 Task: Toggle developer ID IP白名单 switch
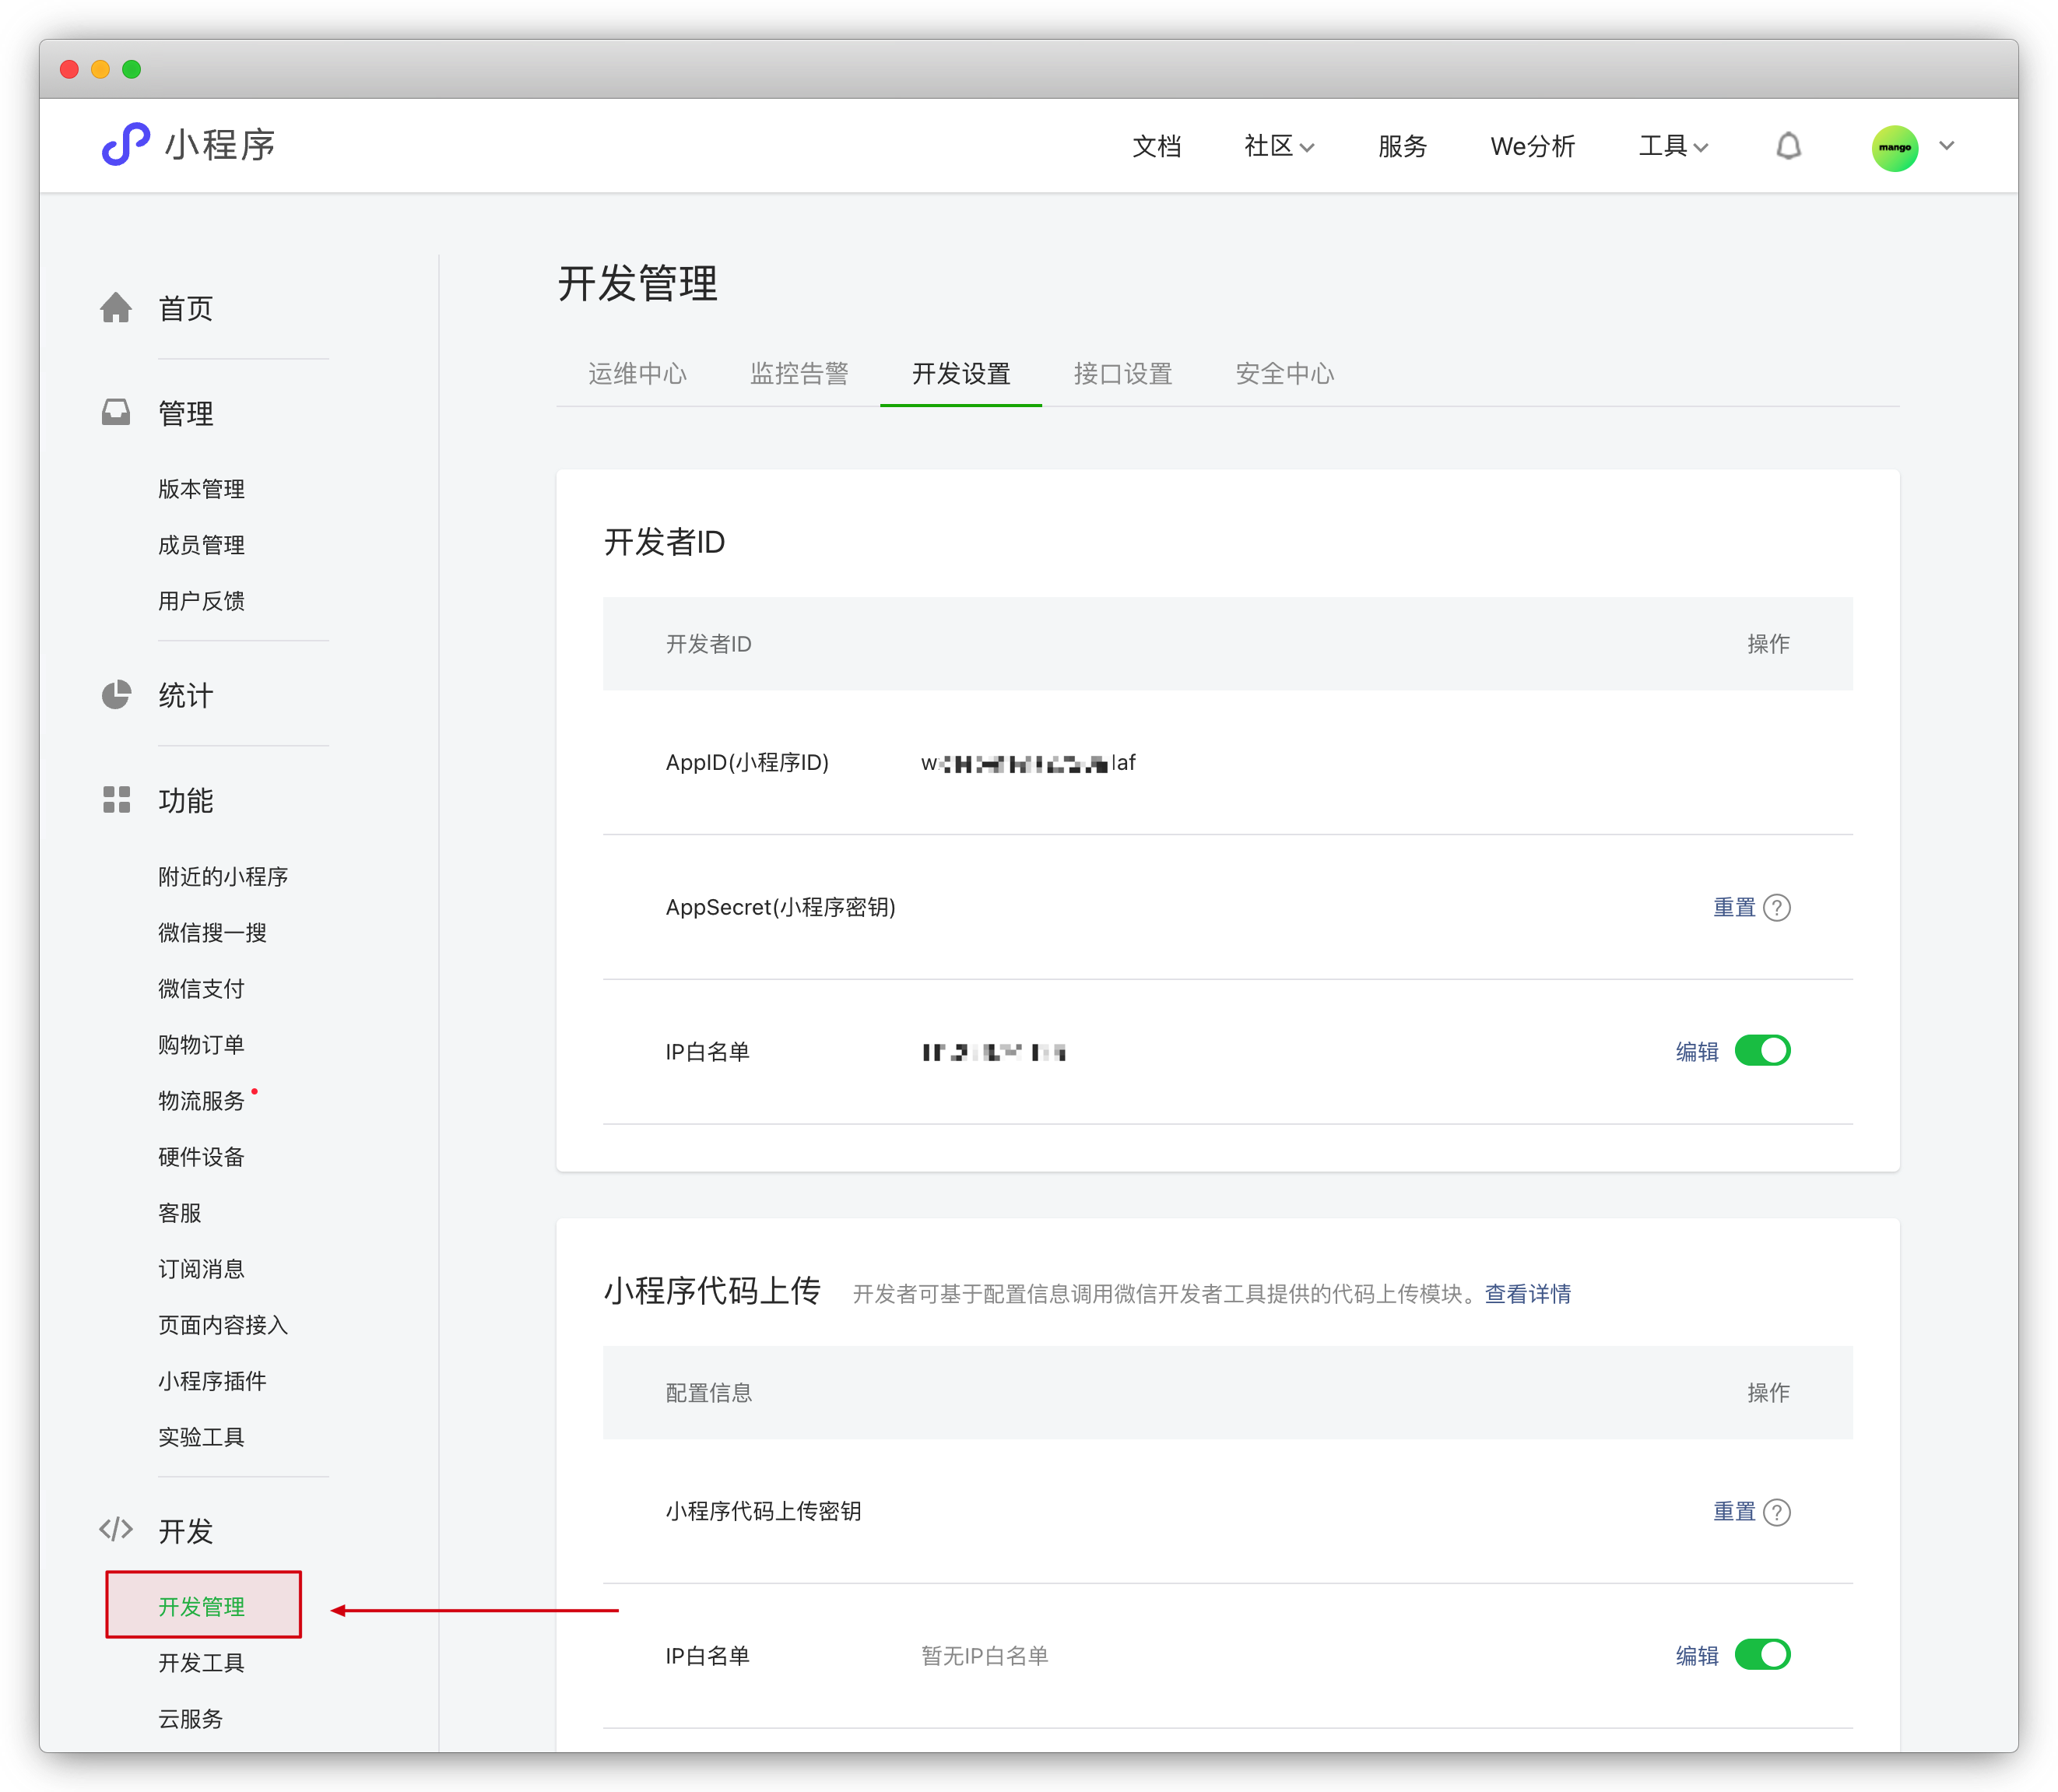click(x=1762, y=1051)
